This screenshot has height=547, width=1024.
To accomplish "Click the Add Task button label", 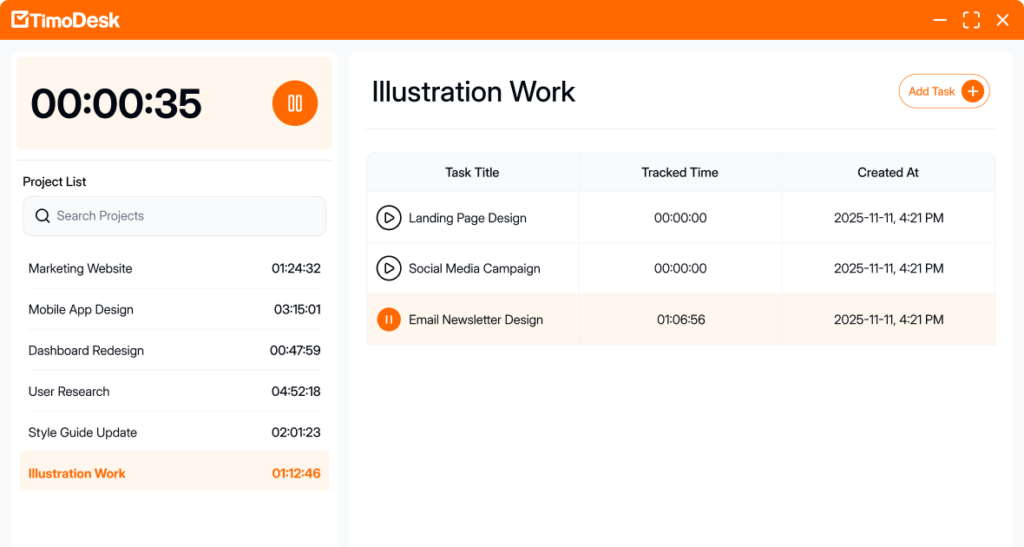I will [x=931, y=91].
